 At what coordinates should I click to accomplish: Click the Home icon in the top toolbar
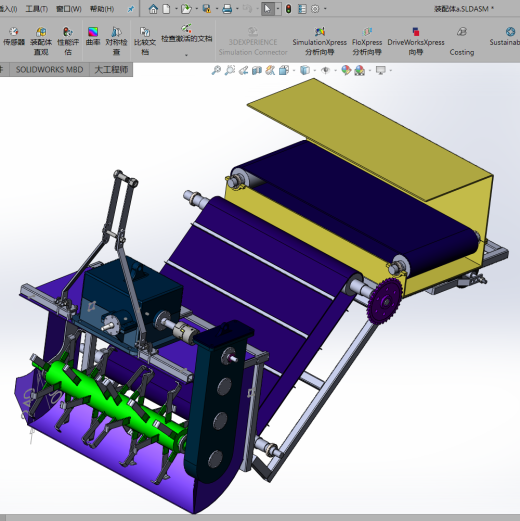[153, 9]
